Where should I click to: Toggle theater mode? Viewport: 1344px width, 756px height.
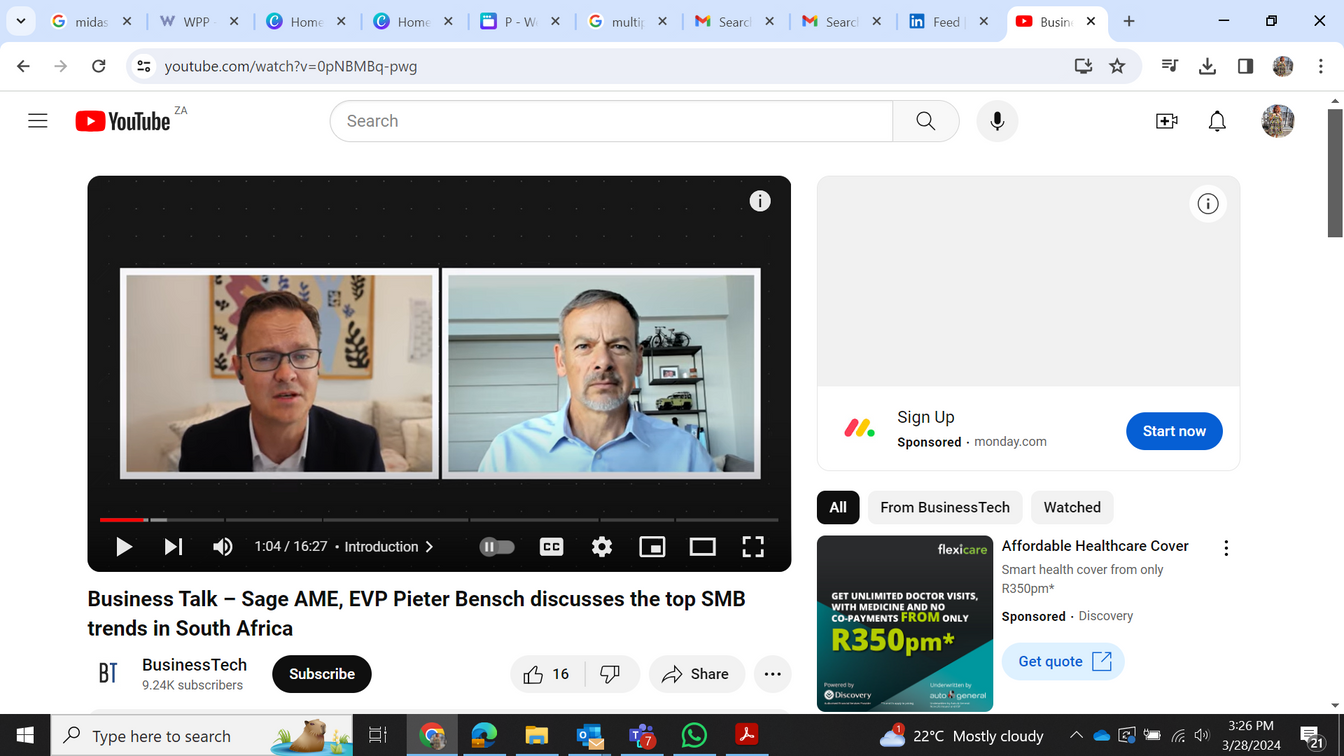pos(703,546)
